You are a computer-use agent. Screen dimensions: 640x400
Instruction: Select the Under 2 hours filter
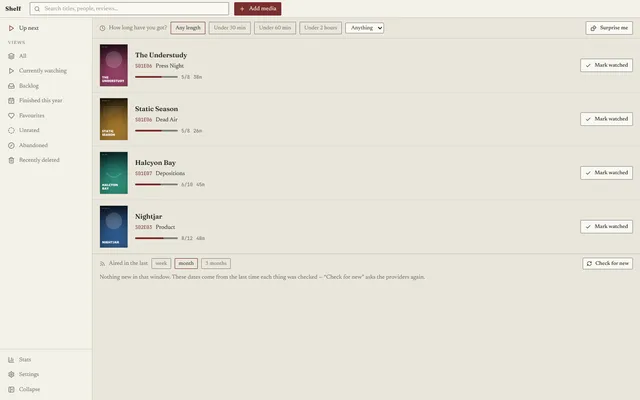tap(320, 28)
